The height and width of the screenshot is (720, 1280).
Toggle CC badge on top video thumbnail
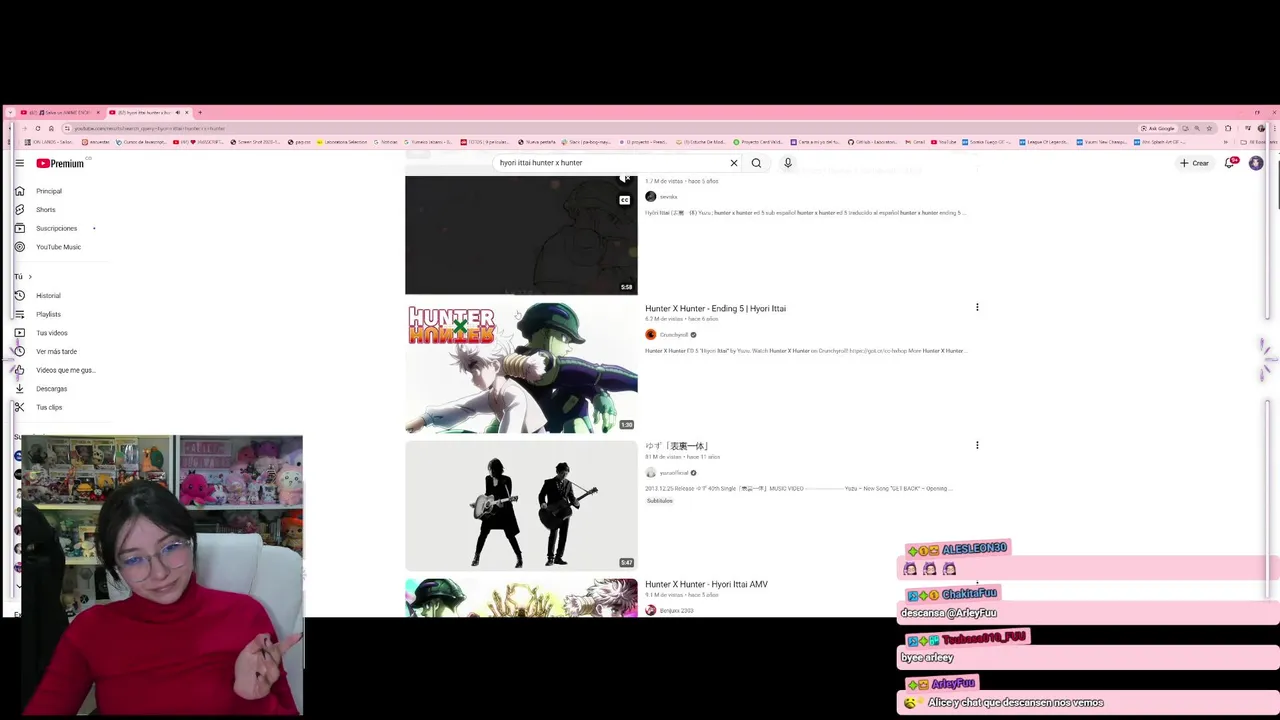(x=624, y=200)
